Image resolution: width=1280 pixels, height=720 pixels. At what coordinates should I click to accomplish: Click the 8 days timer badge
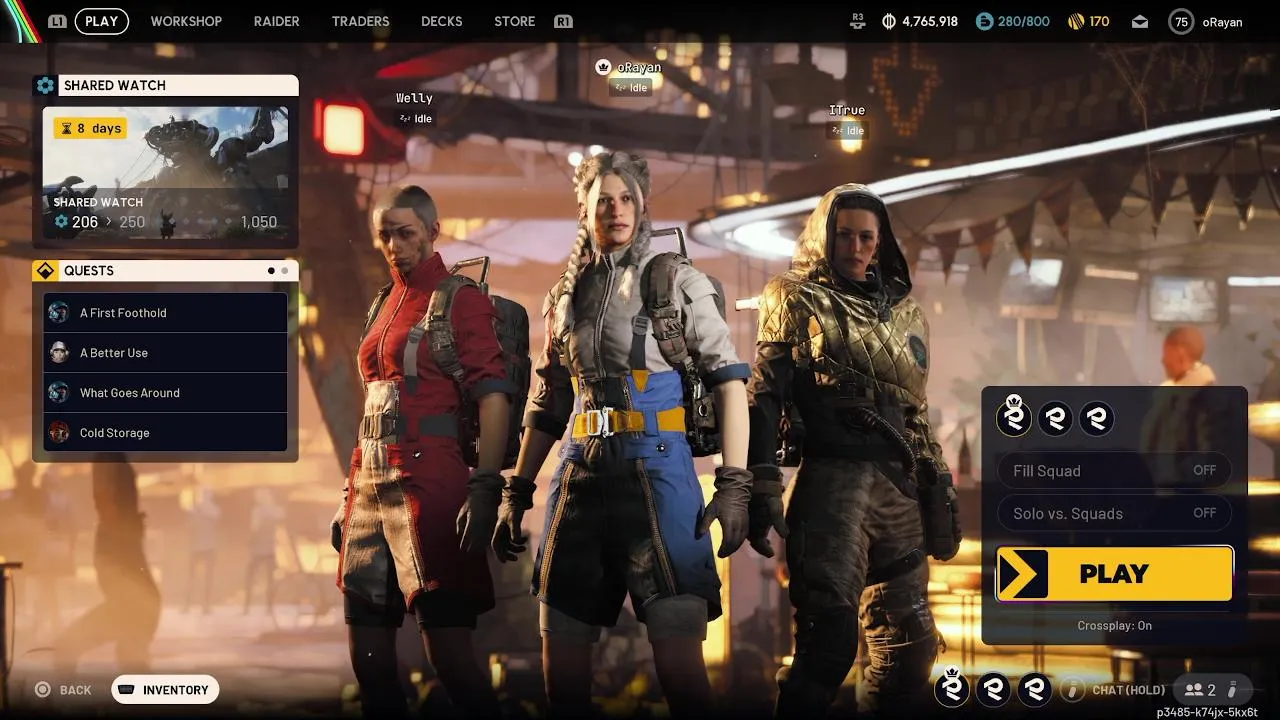[90, 128]
